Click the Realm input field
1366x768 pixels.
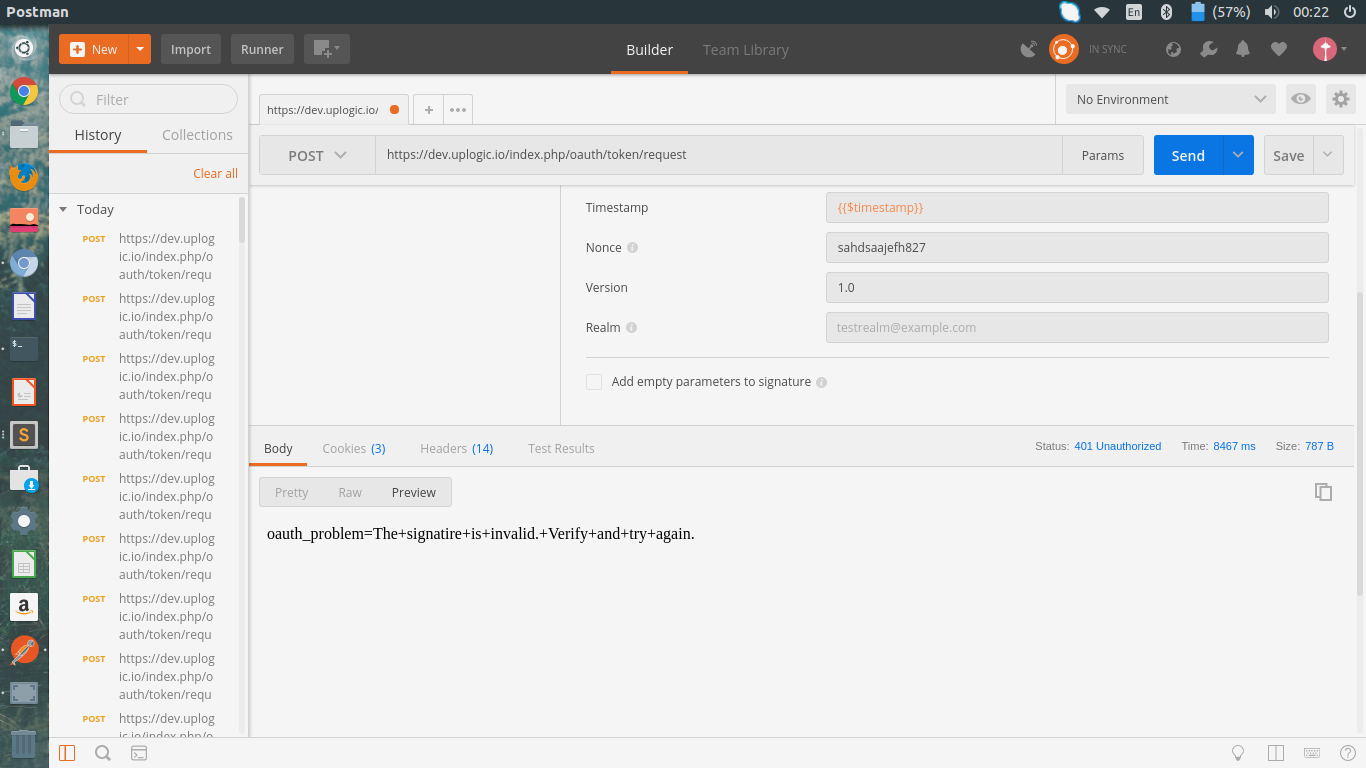(1077, 327)
